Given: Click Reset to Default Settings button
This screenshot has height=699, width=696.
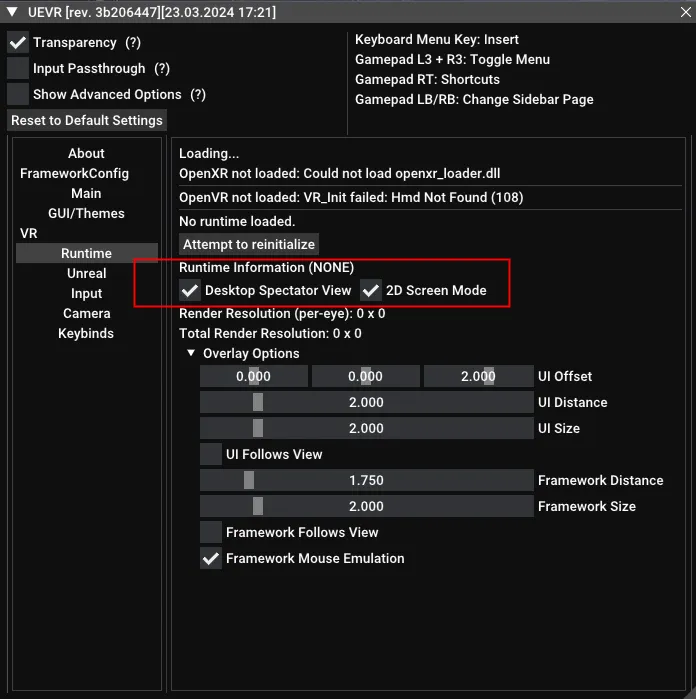Looking at the screenshot, I should click(x=87, y=120).
